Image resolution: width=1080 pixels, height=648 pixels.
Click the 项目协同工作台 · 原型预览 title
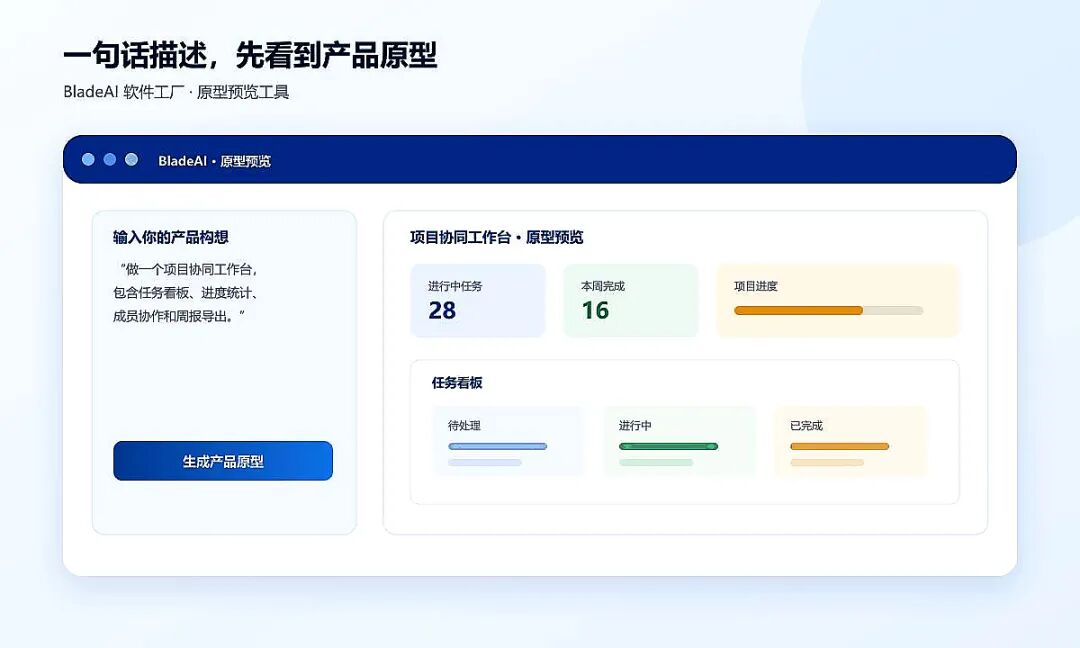point(497,238)
